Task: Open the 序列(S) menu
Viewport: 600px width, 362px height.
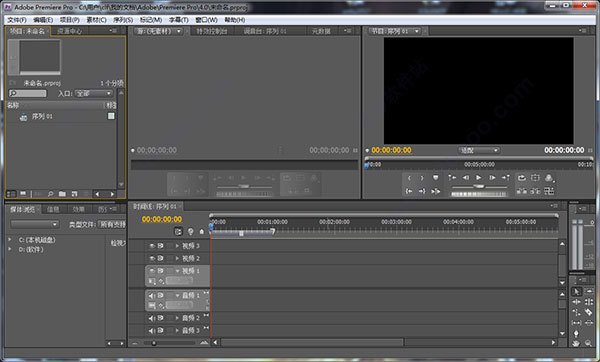Action: tap(123, 20)
